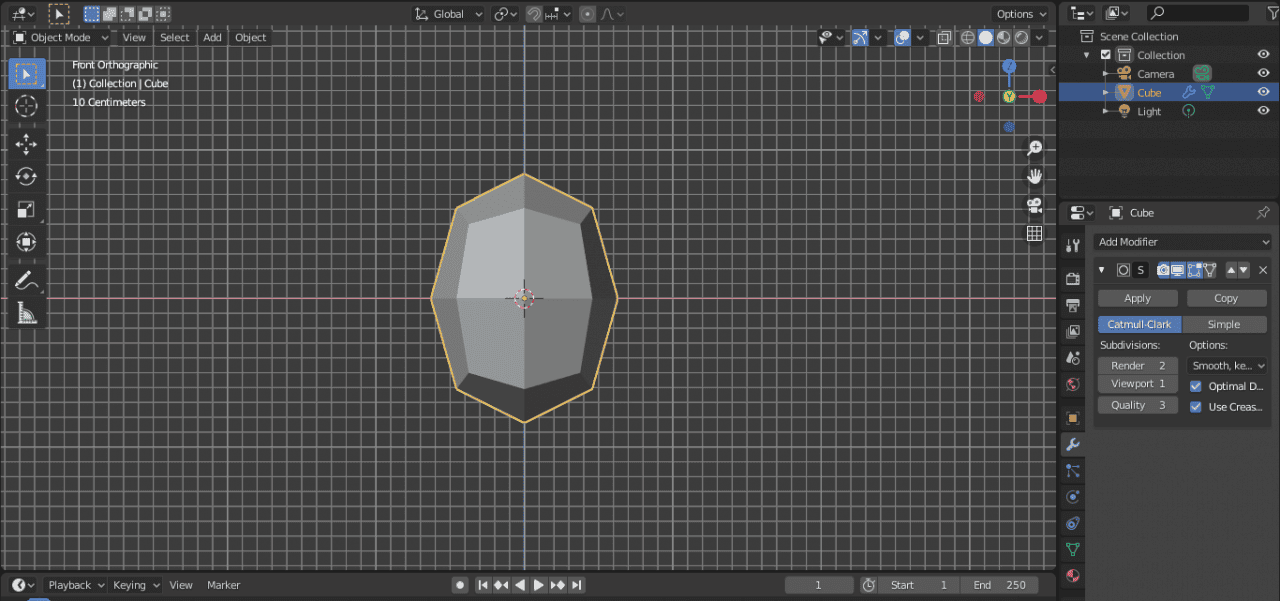Hide the Cube in the outliner
The height and width of the screenshot is (601, 1280).
pyautogui.click(x=1264, y=92)
